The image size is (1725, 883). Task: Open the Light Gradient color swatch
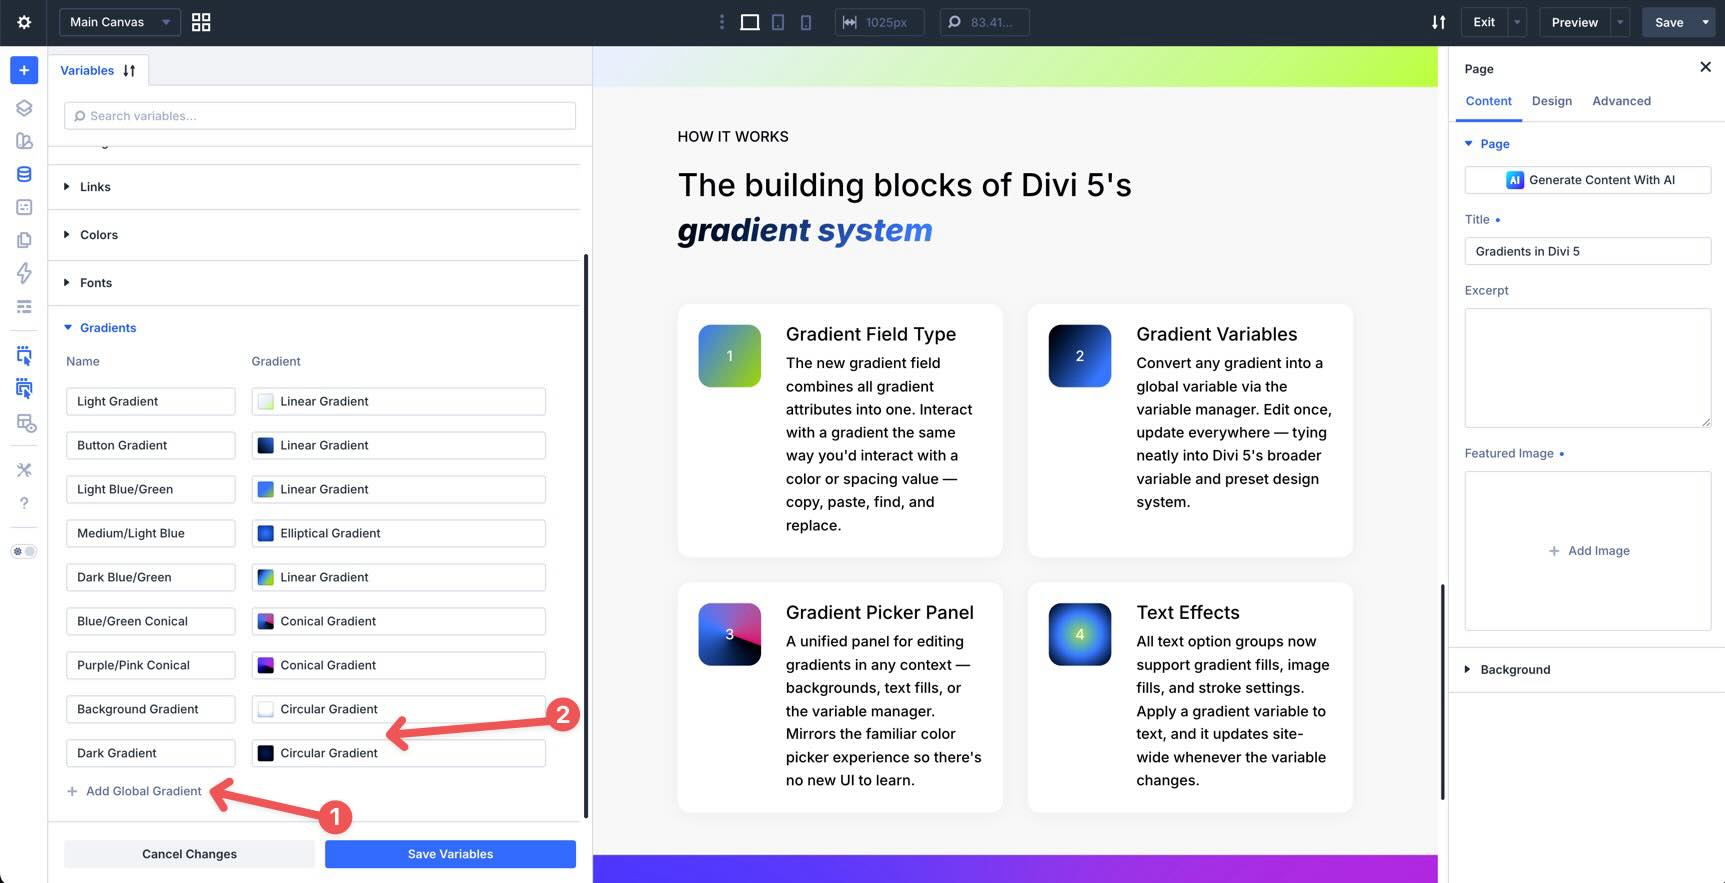pyautogui.click(x=265, y=401)
